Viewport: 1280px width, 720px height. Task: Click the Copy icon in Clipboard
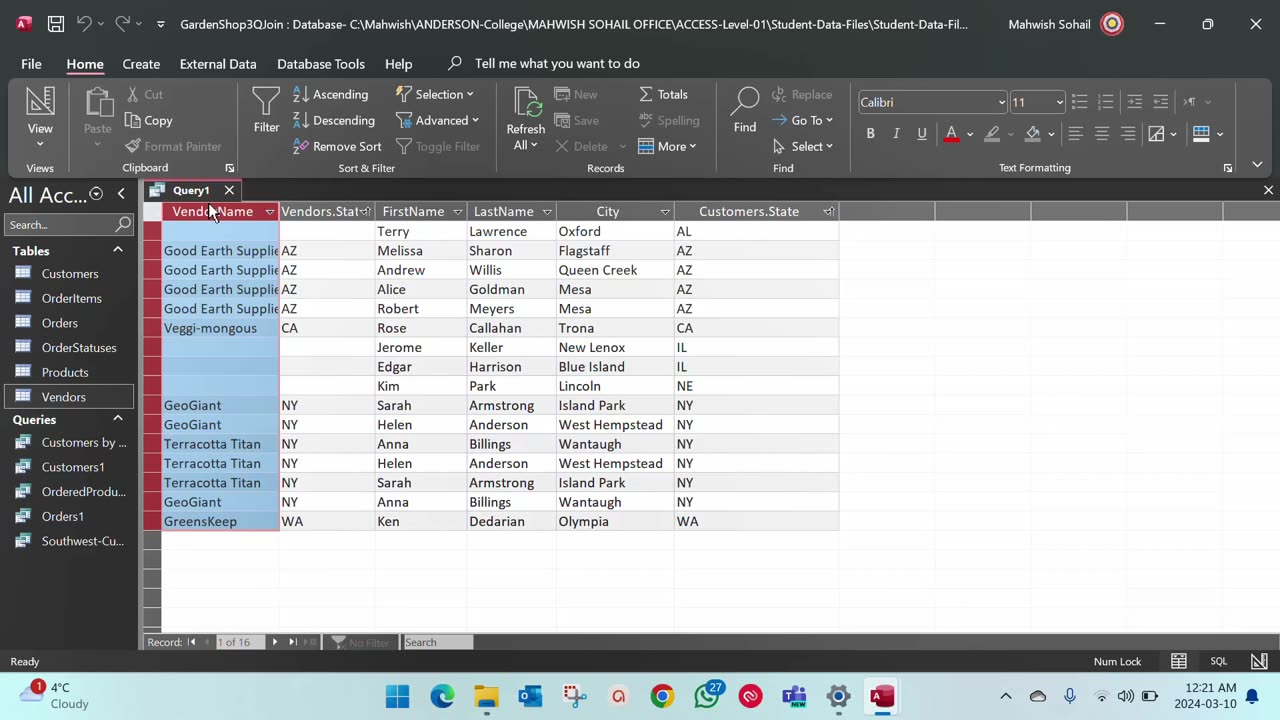click(x=134, y=120)
